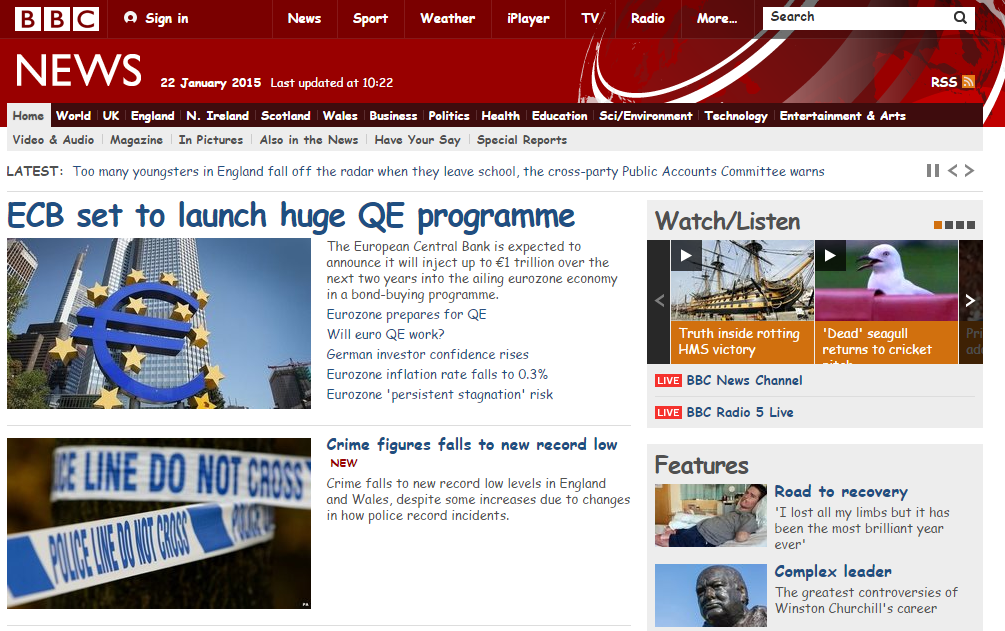This screenshot has width=1005, height=631.
Task: Open the Magazine page
Action: pos(137,140)
